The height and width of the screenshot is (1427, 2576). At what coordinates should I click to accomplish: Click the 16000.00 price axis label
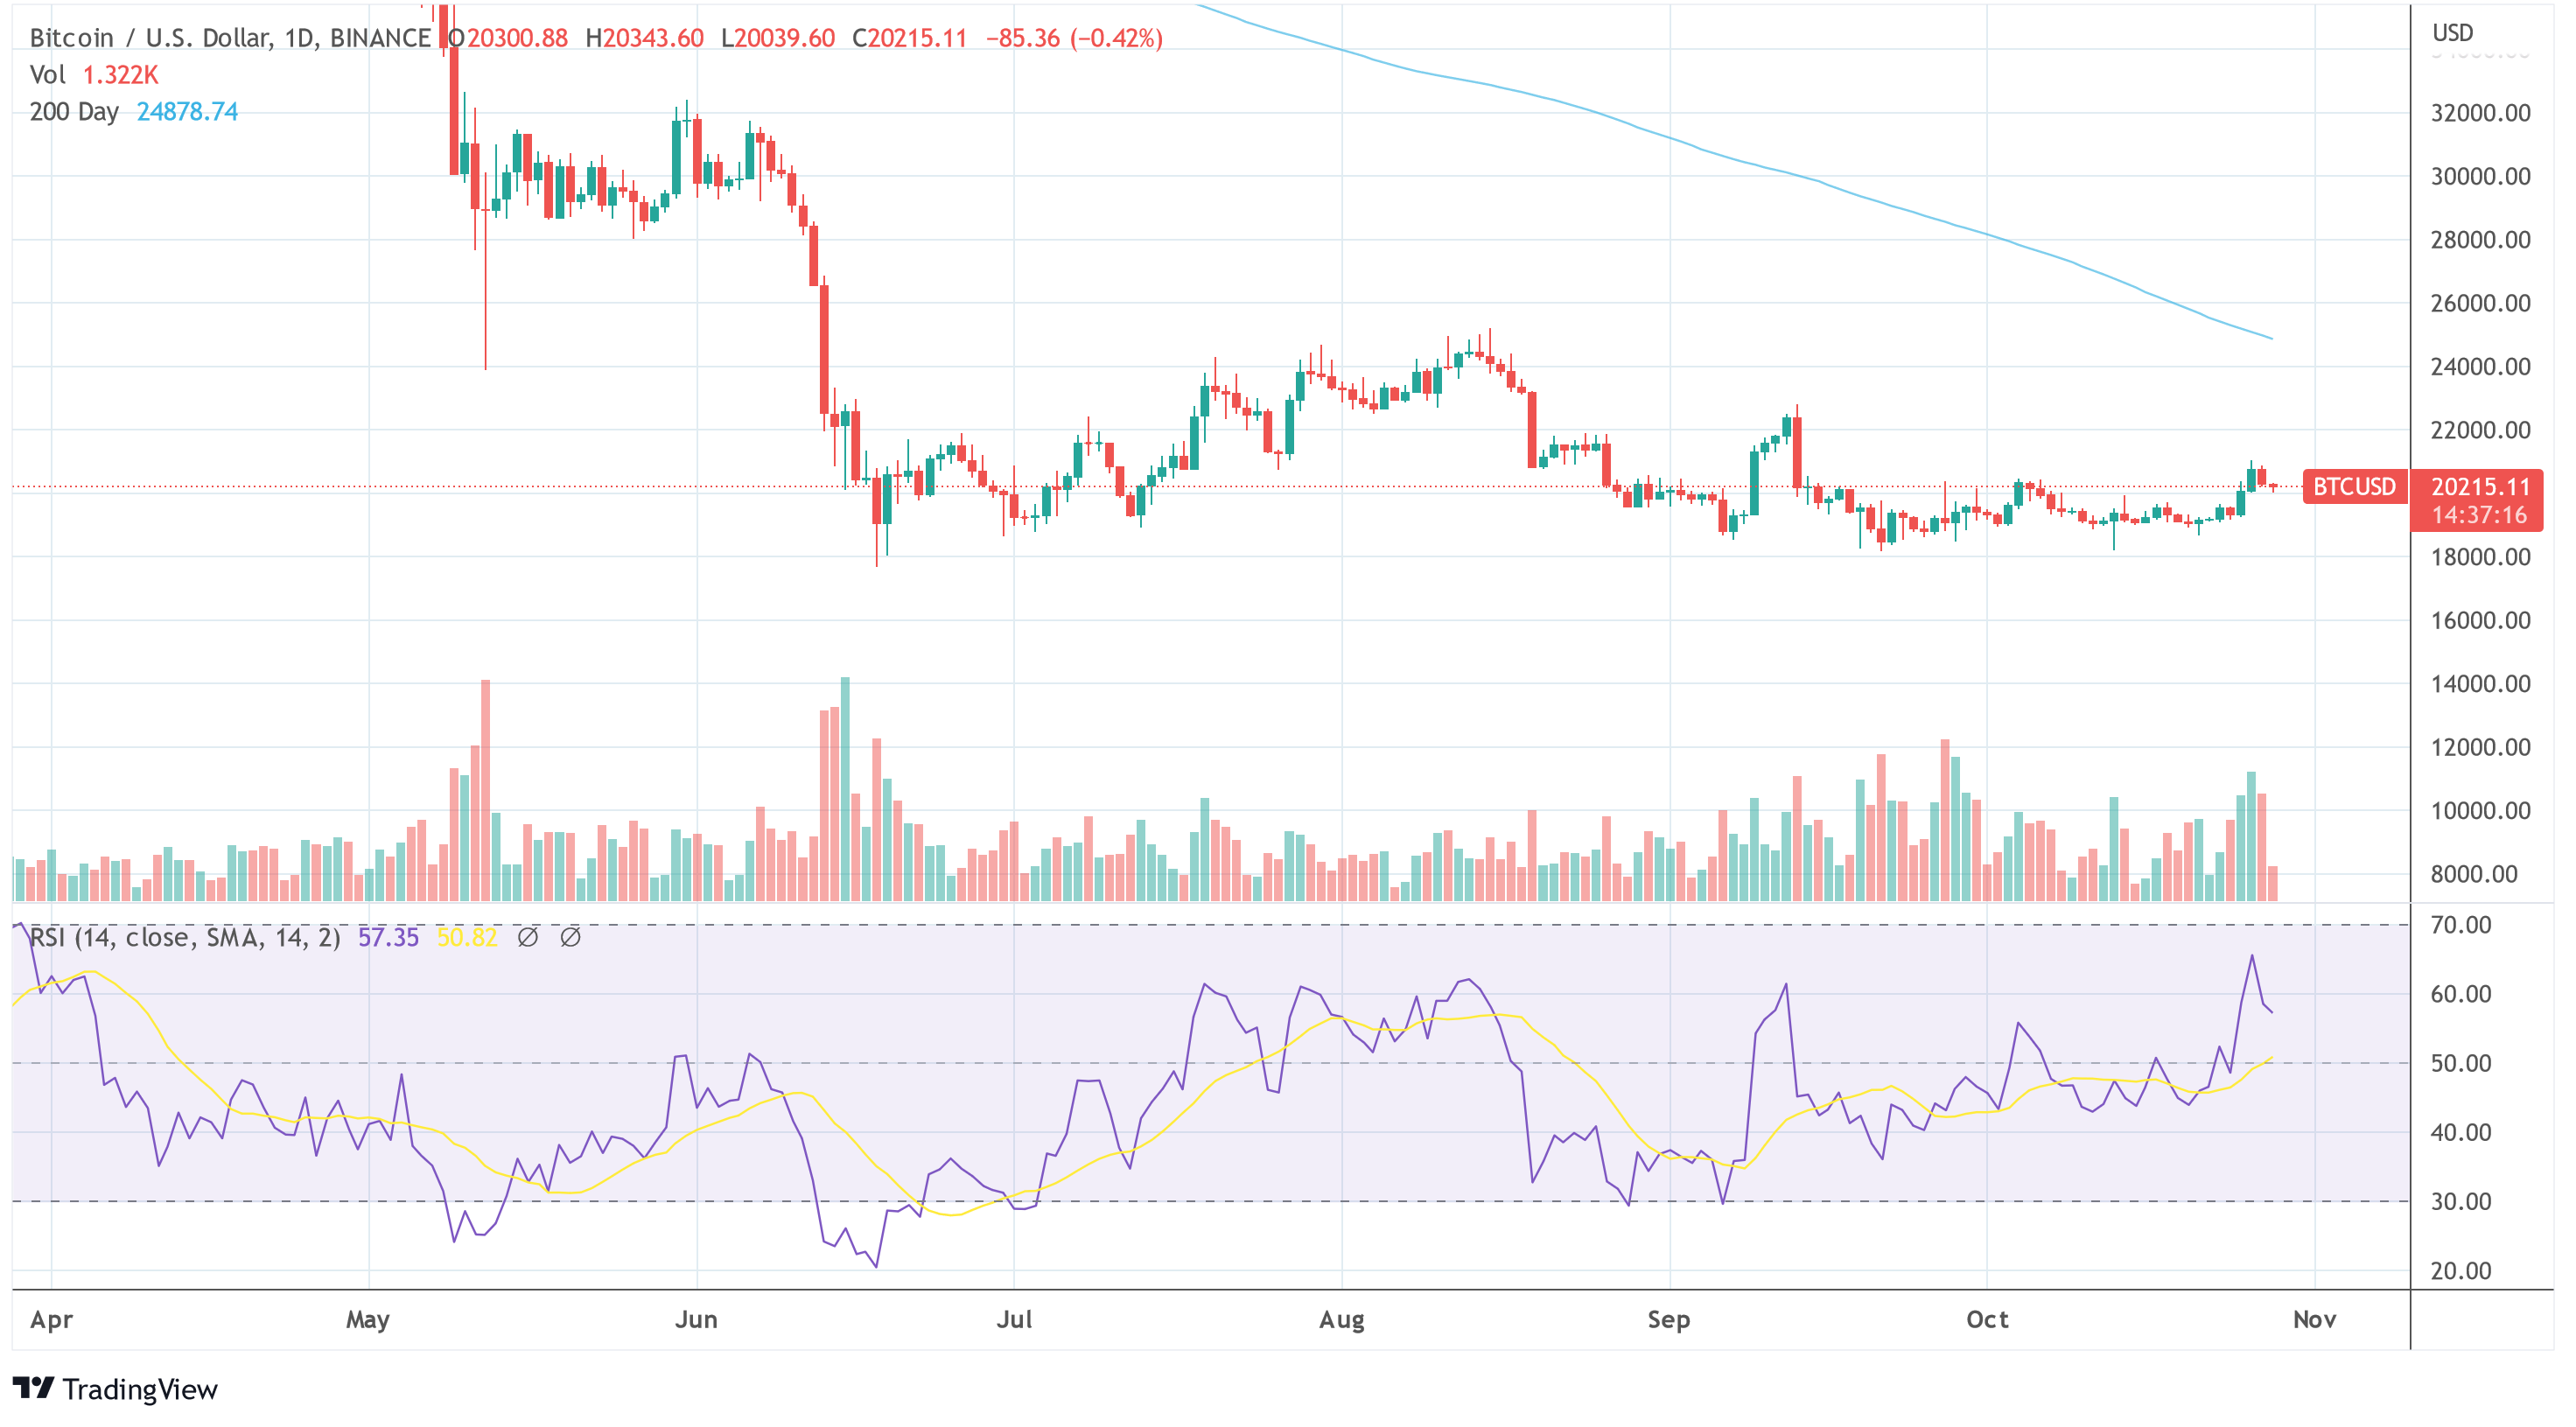[x=2480, y=620]
